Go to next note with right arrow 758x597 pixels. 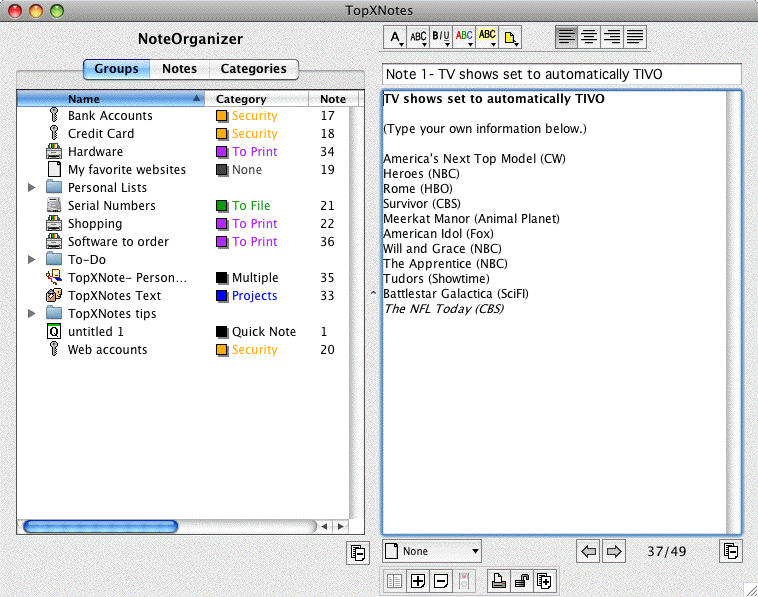[x=614, y=551]
